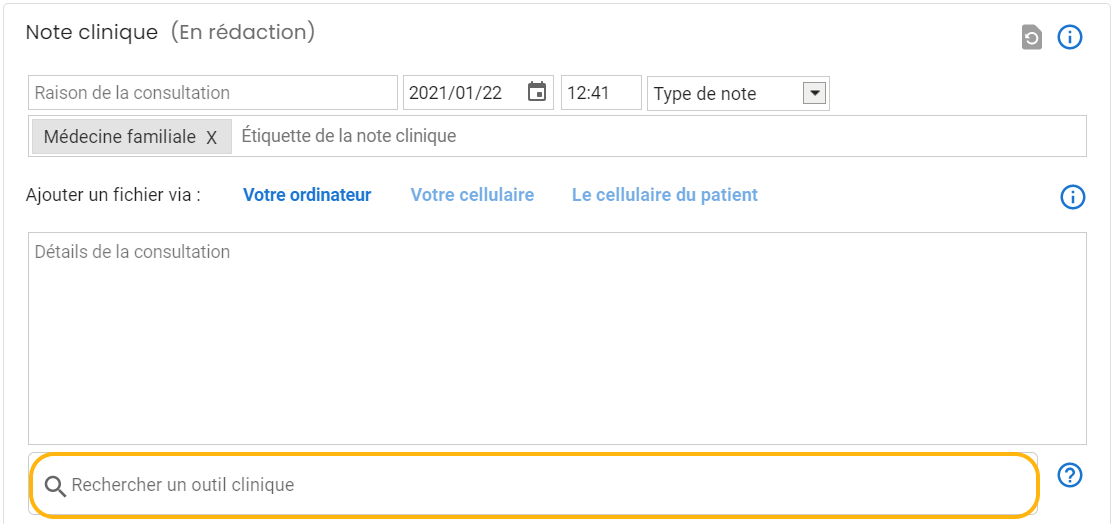Focus the Raison de la consultation field
The image size is (1116, 524).
(x=212, y=93)
